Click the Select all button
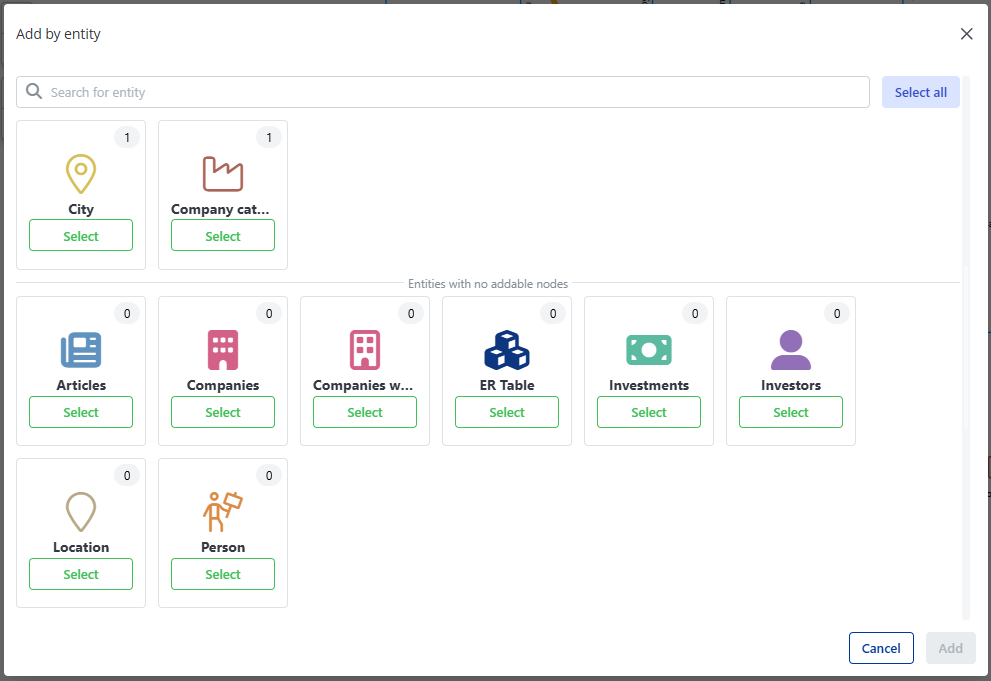Screen dimensions: 991x681 [x=920, y=92]
